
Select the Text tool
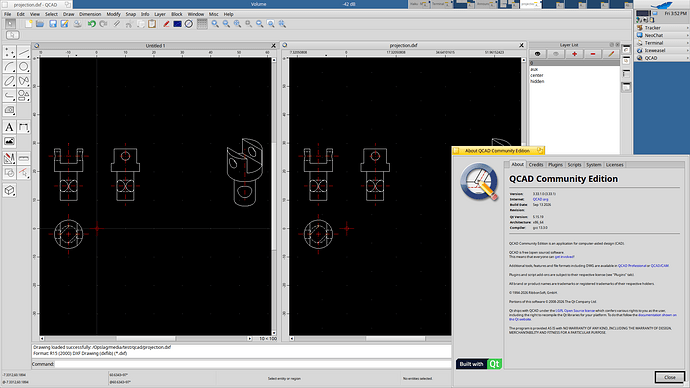pos(9,127)
